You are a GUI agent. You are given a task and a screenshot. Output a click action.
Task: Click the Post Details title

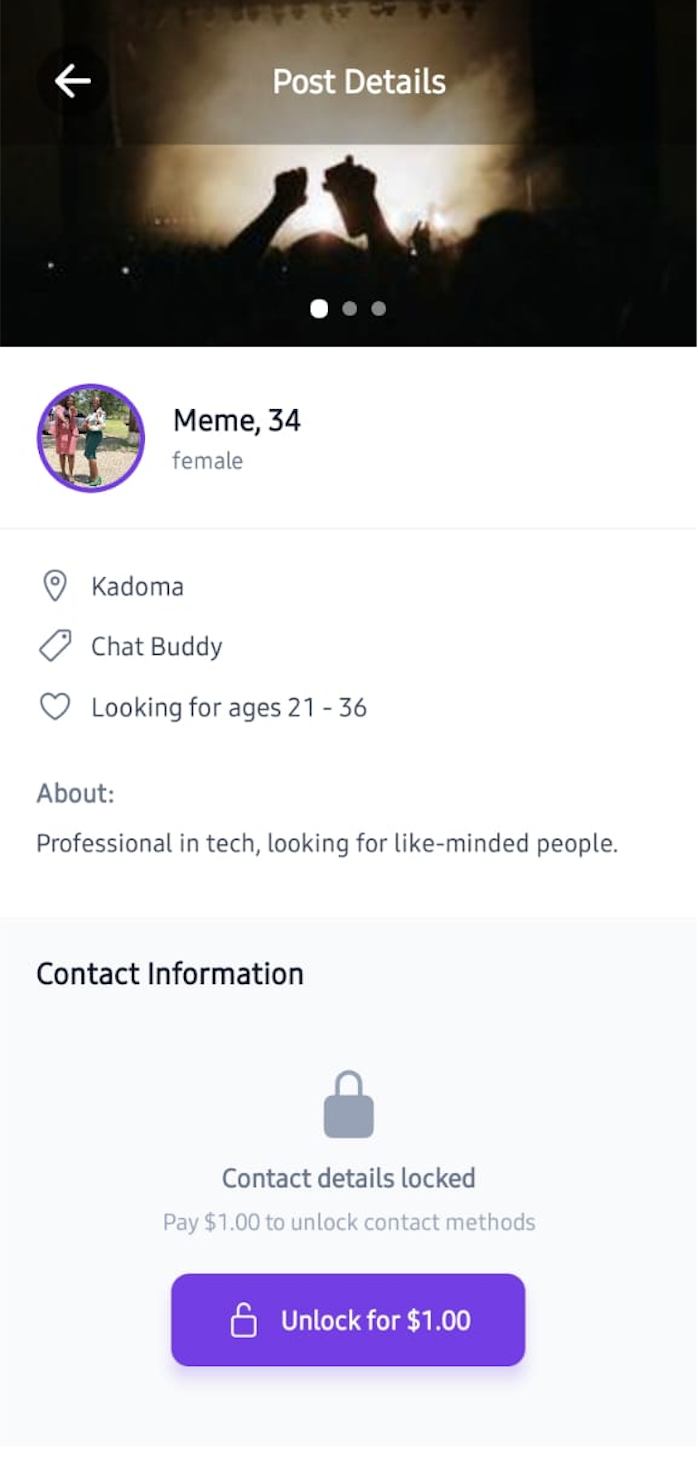pyautogui.click(x=359, y=82)
